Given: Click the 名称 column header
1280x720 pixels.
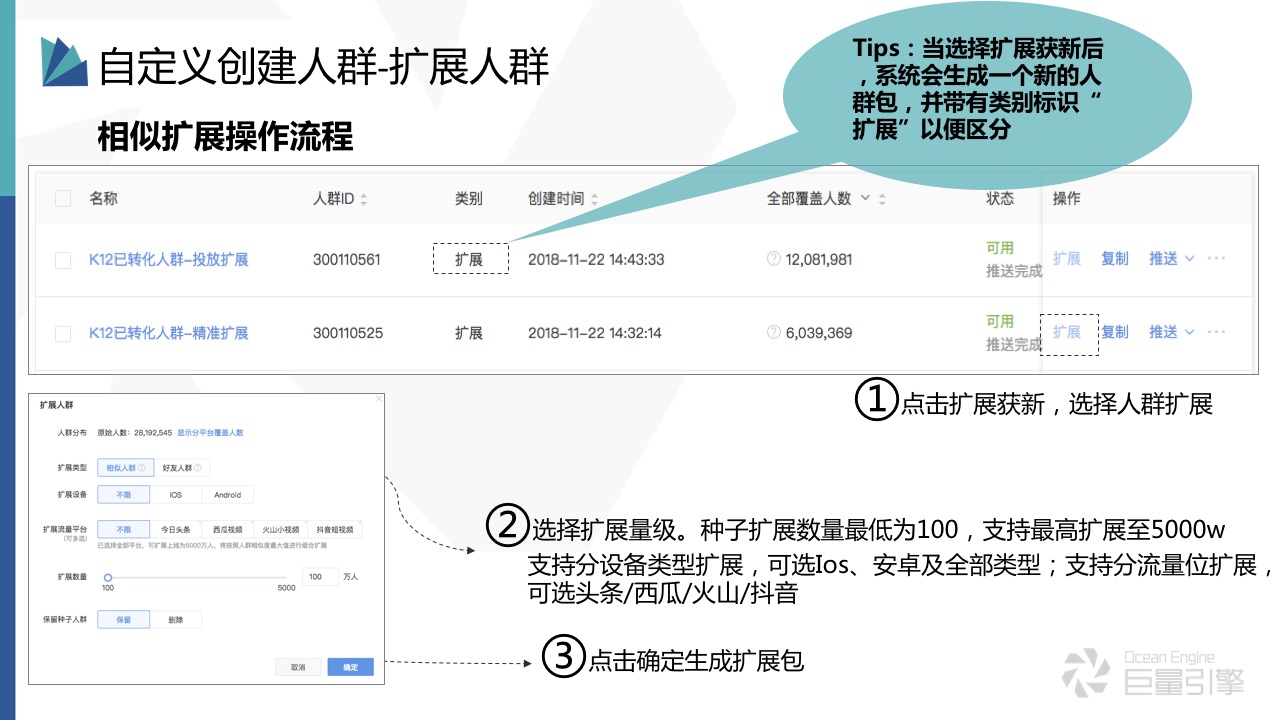Looking at the screenshot, I should click(103, 199).
